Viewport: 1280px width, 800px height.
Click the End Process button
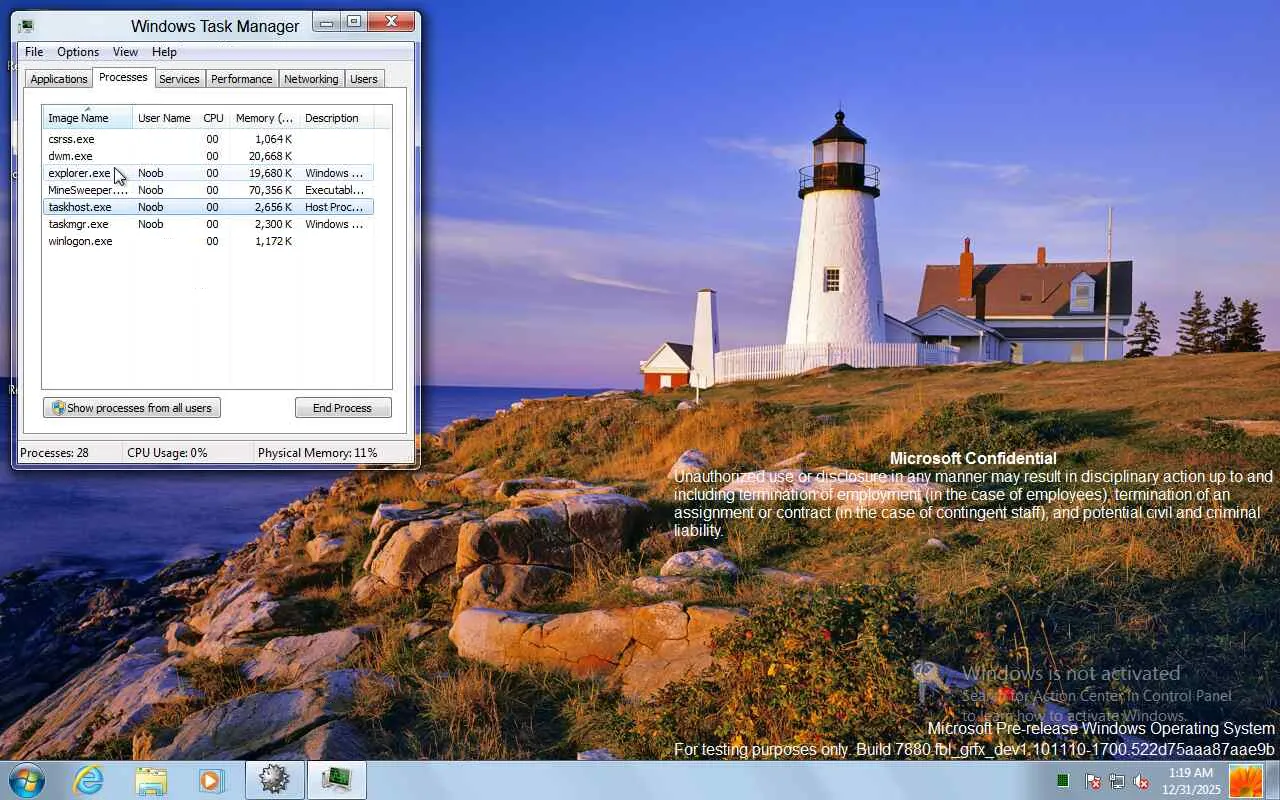click(x=342, y=408)
